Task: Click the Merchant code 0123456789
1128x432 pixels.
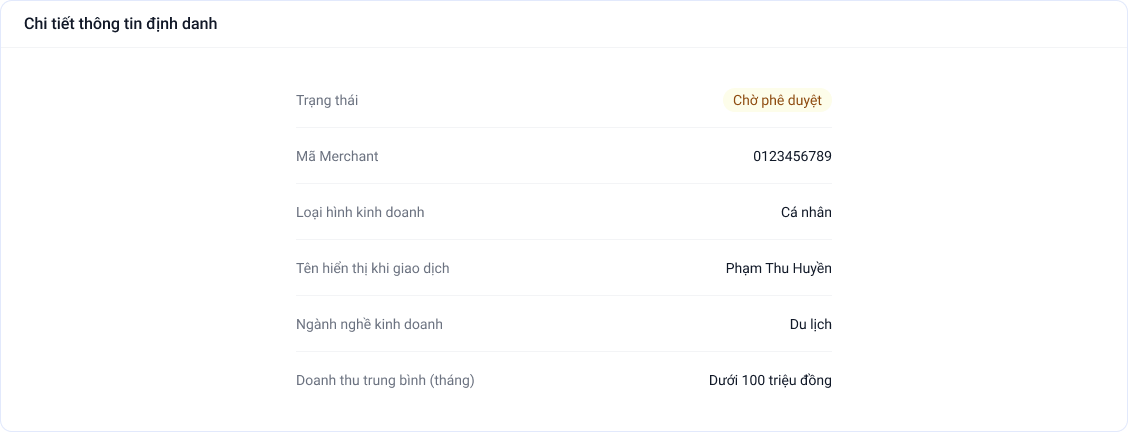Action: tap(792, 156)
